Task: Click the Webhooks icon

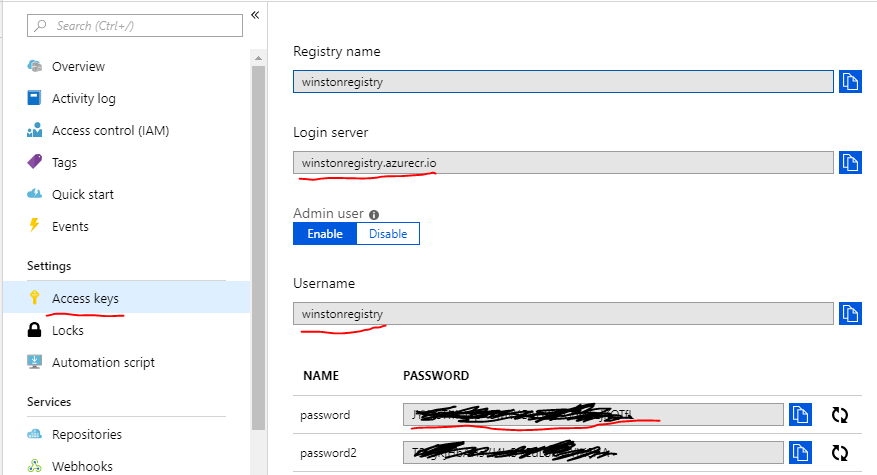Action: pyautogui.click(x=35, y=465)
